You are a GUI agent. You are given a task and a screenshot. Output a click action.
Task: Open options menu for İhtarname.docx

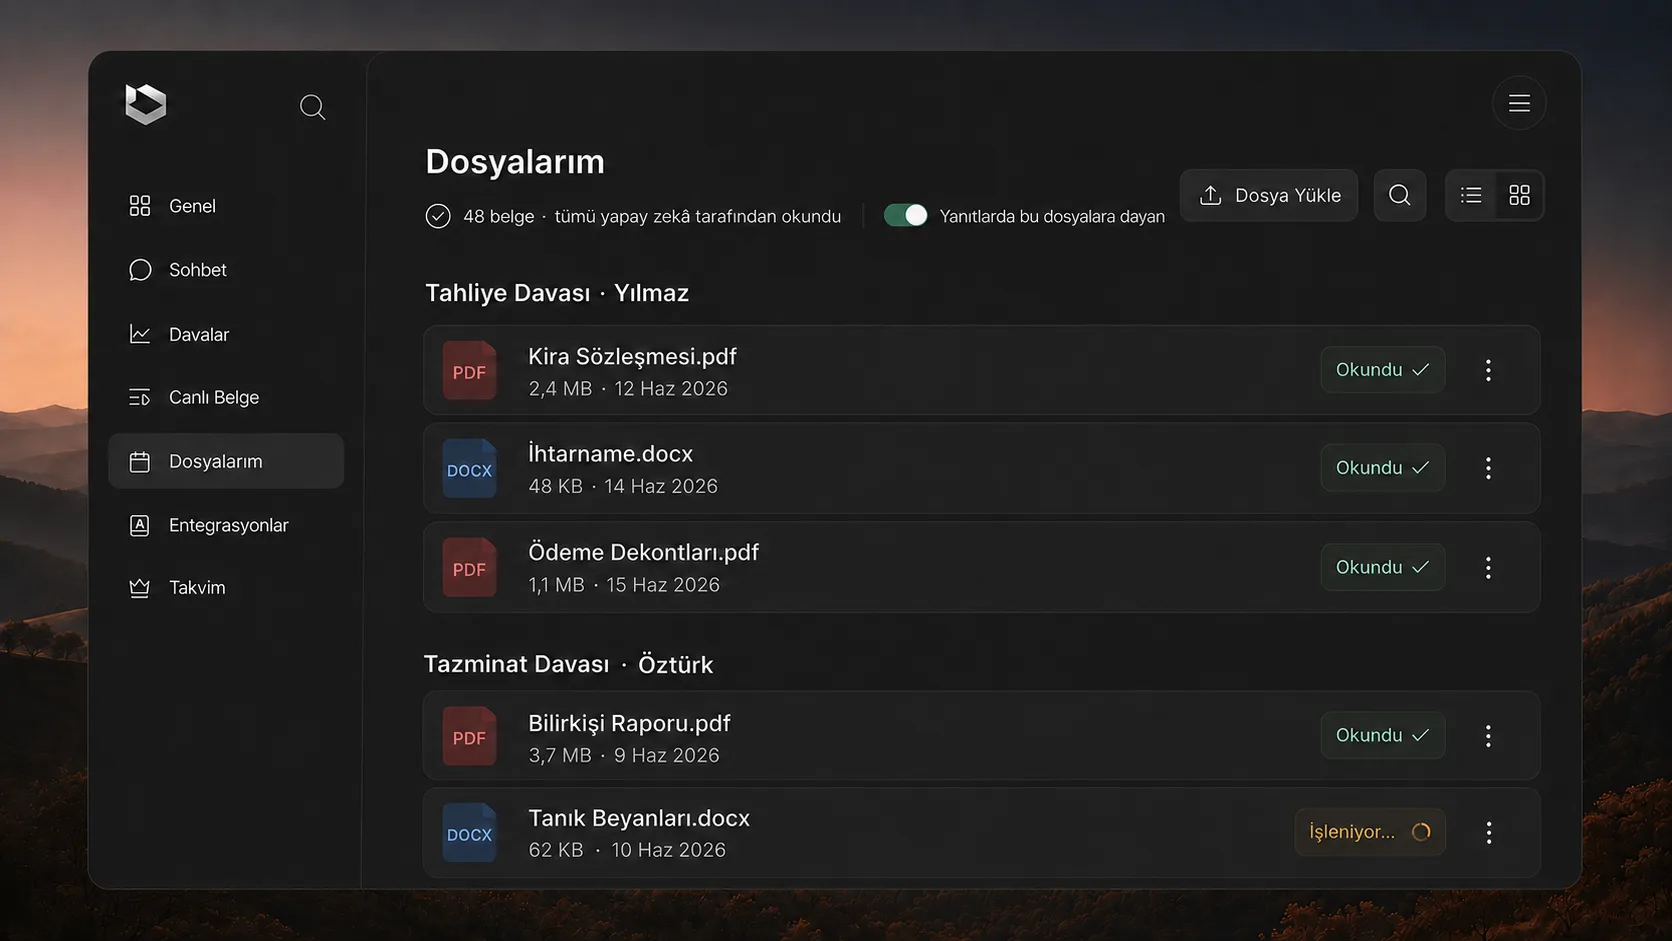tap(1488, 468)
